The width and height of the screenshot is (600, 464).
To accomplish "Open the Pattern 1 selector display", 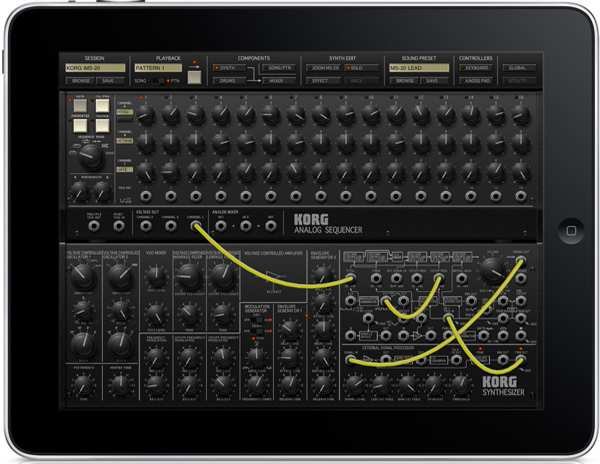I will point(158,68).
